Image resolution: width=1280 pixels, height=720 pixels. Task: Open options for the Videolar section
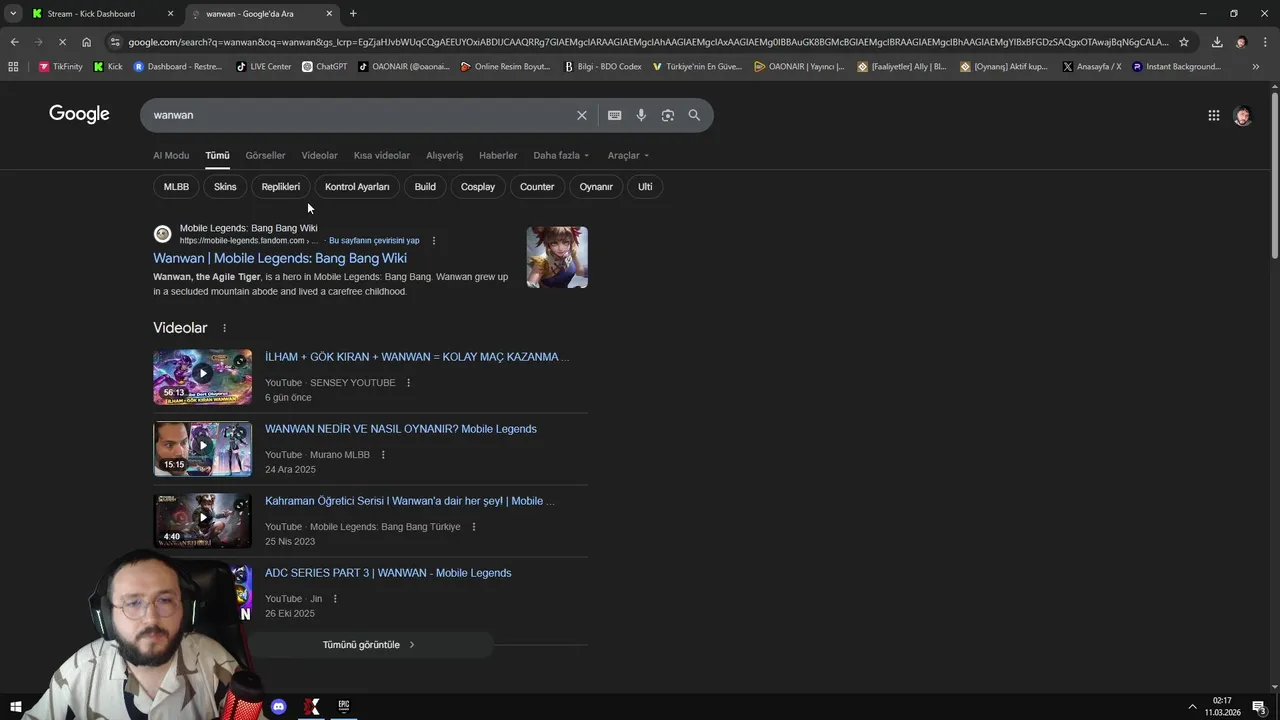pos(224,328)
